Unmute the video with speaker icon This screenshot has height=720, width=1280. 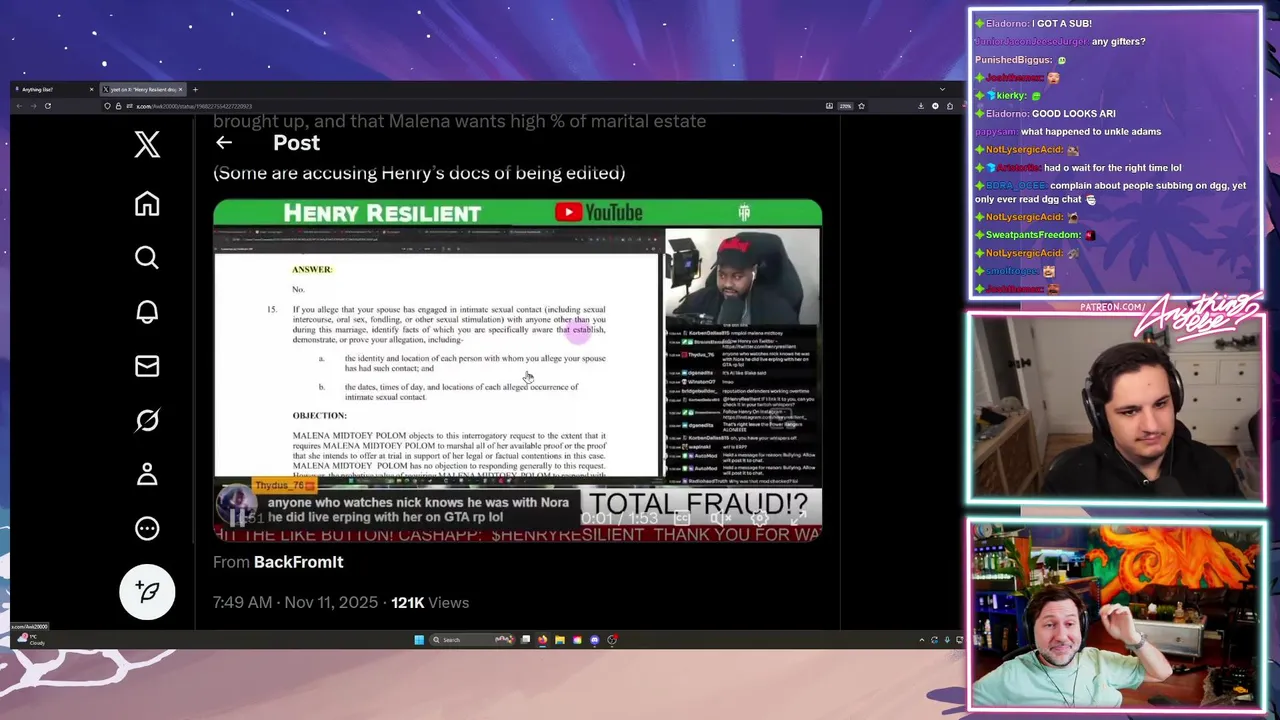coord(720,518)
